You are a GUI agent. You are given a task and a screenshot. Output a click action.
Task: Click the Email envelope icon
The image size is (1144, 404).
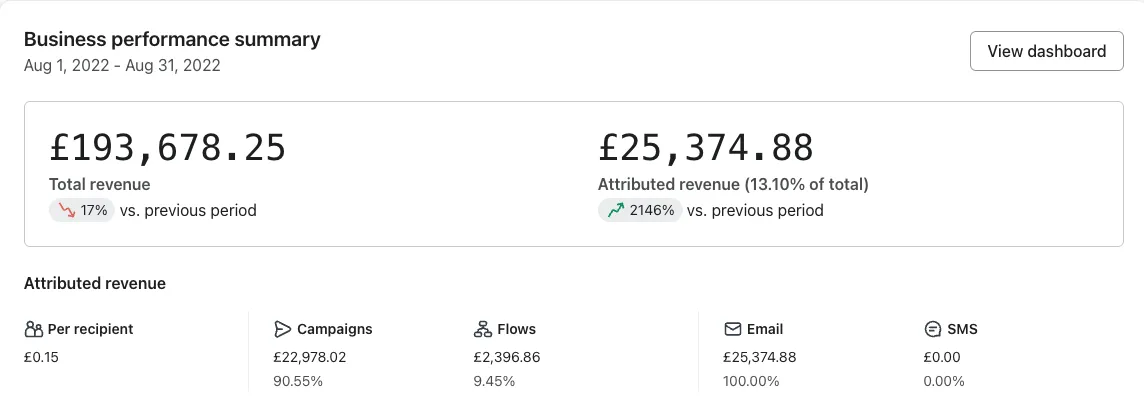pyautogui.click(x=733, y=330)
